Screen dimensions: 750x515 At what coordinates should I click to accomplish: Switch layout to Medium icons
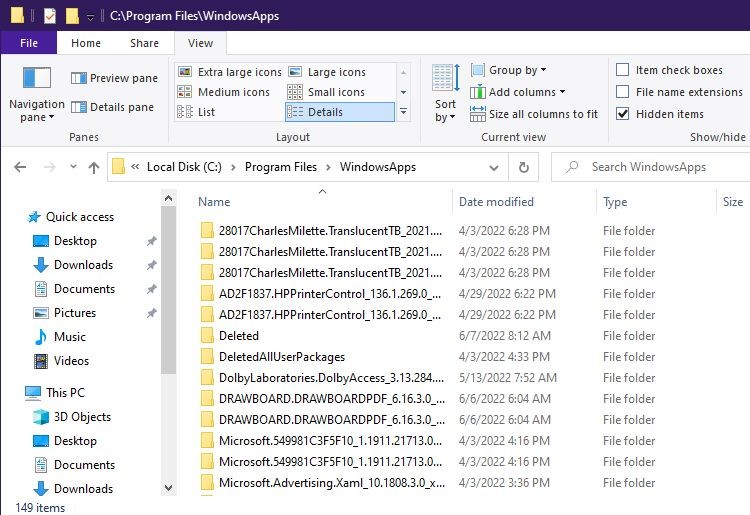tap(224, 92)
